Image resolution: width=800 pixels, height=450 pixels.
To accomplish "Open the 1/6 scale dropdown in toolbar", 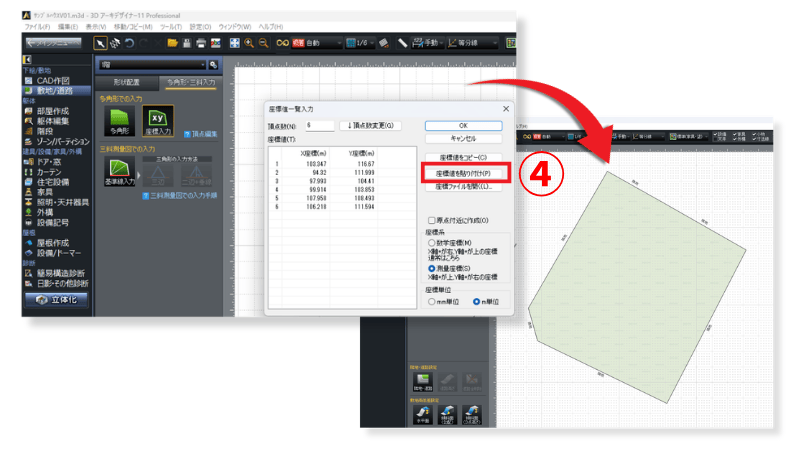I will (361, 43).
